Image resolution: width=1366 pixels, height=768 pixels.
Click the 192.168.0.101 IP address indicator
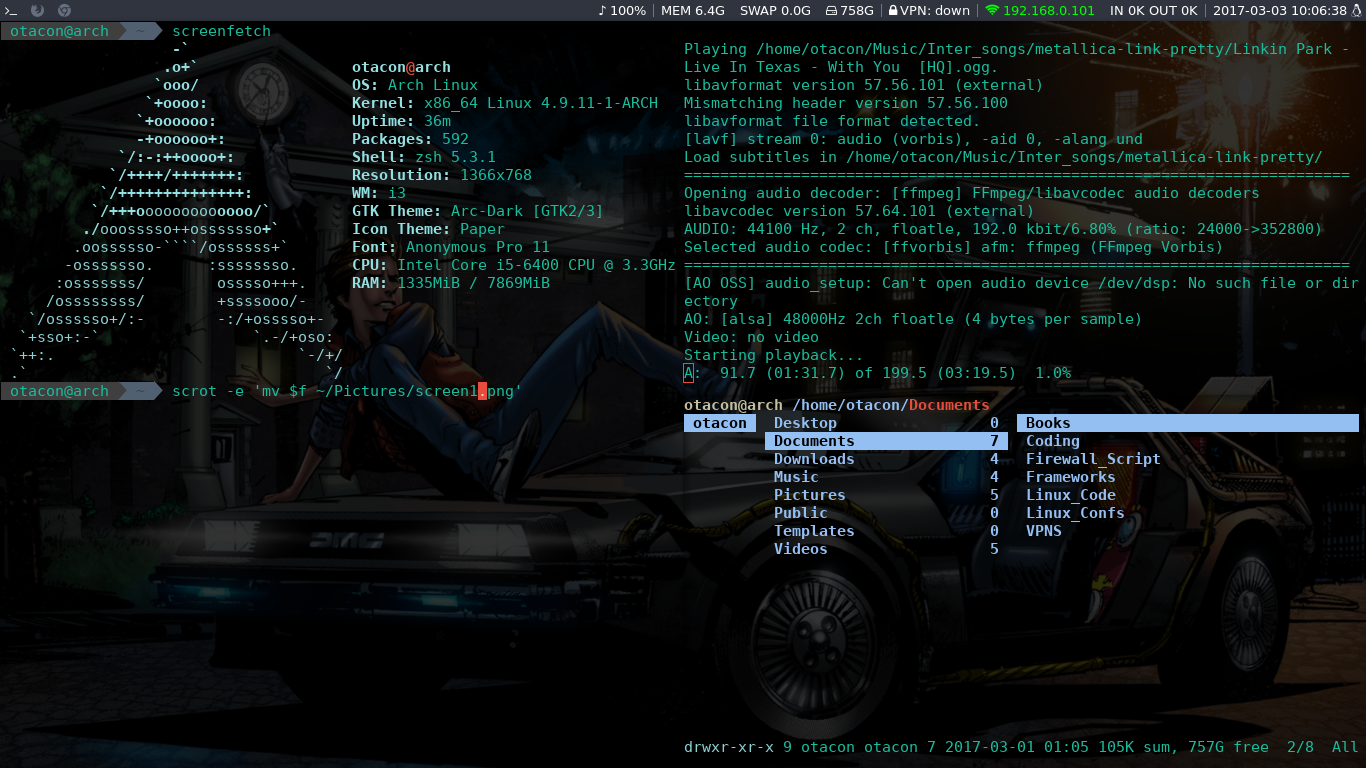1049,10
